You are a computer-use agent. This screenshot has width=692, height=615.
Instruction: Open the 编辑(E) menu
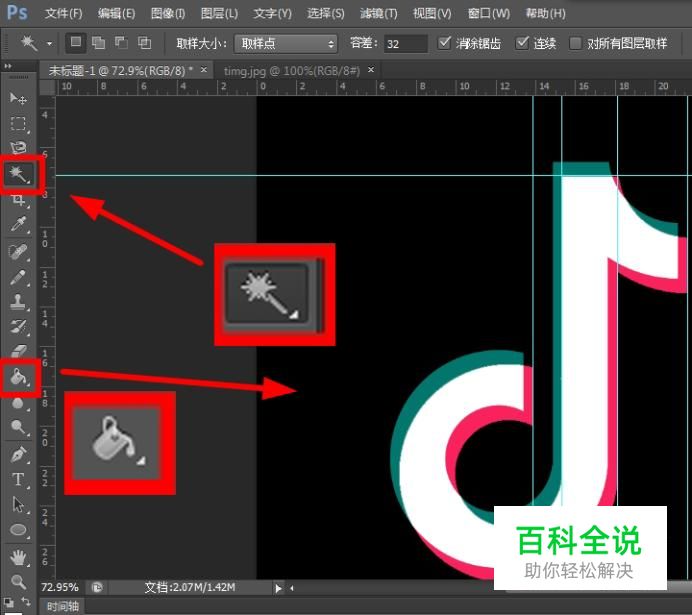[x=117, y=14]
